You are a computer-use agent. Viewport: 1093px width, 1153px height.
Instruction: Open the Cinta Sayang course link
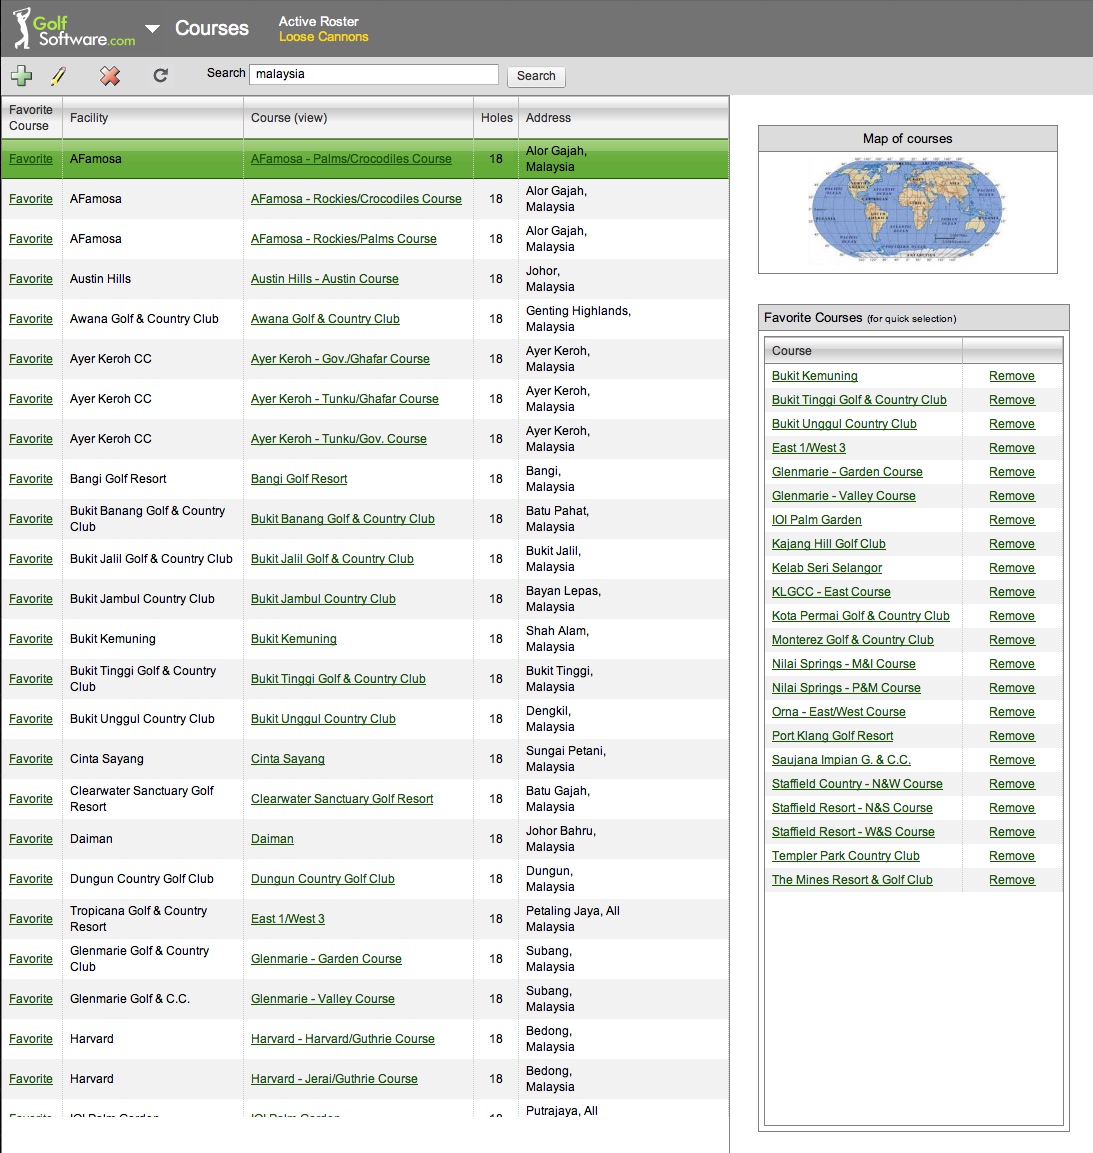[288, 759]
